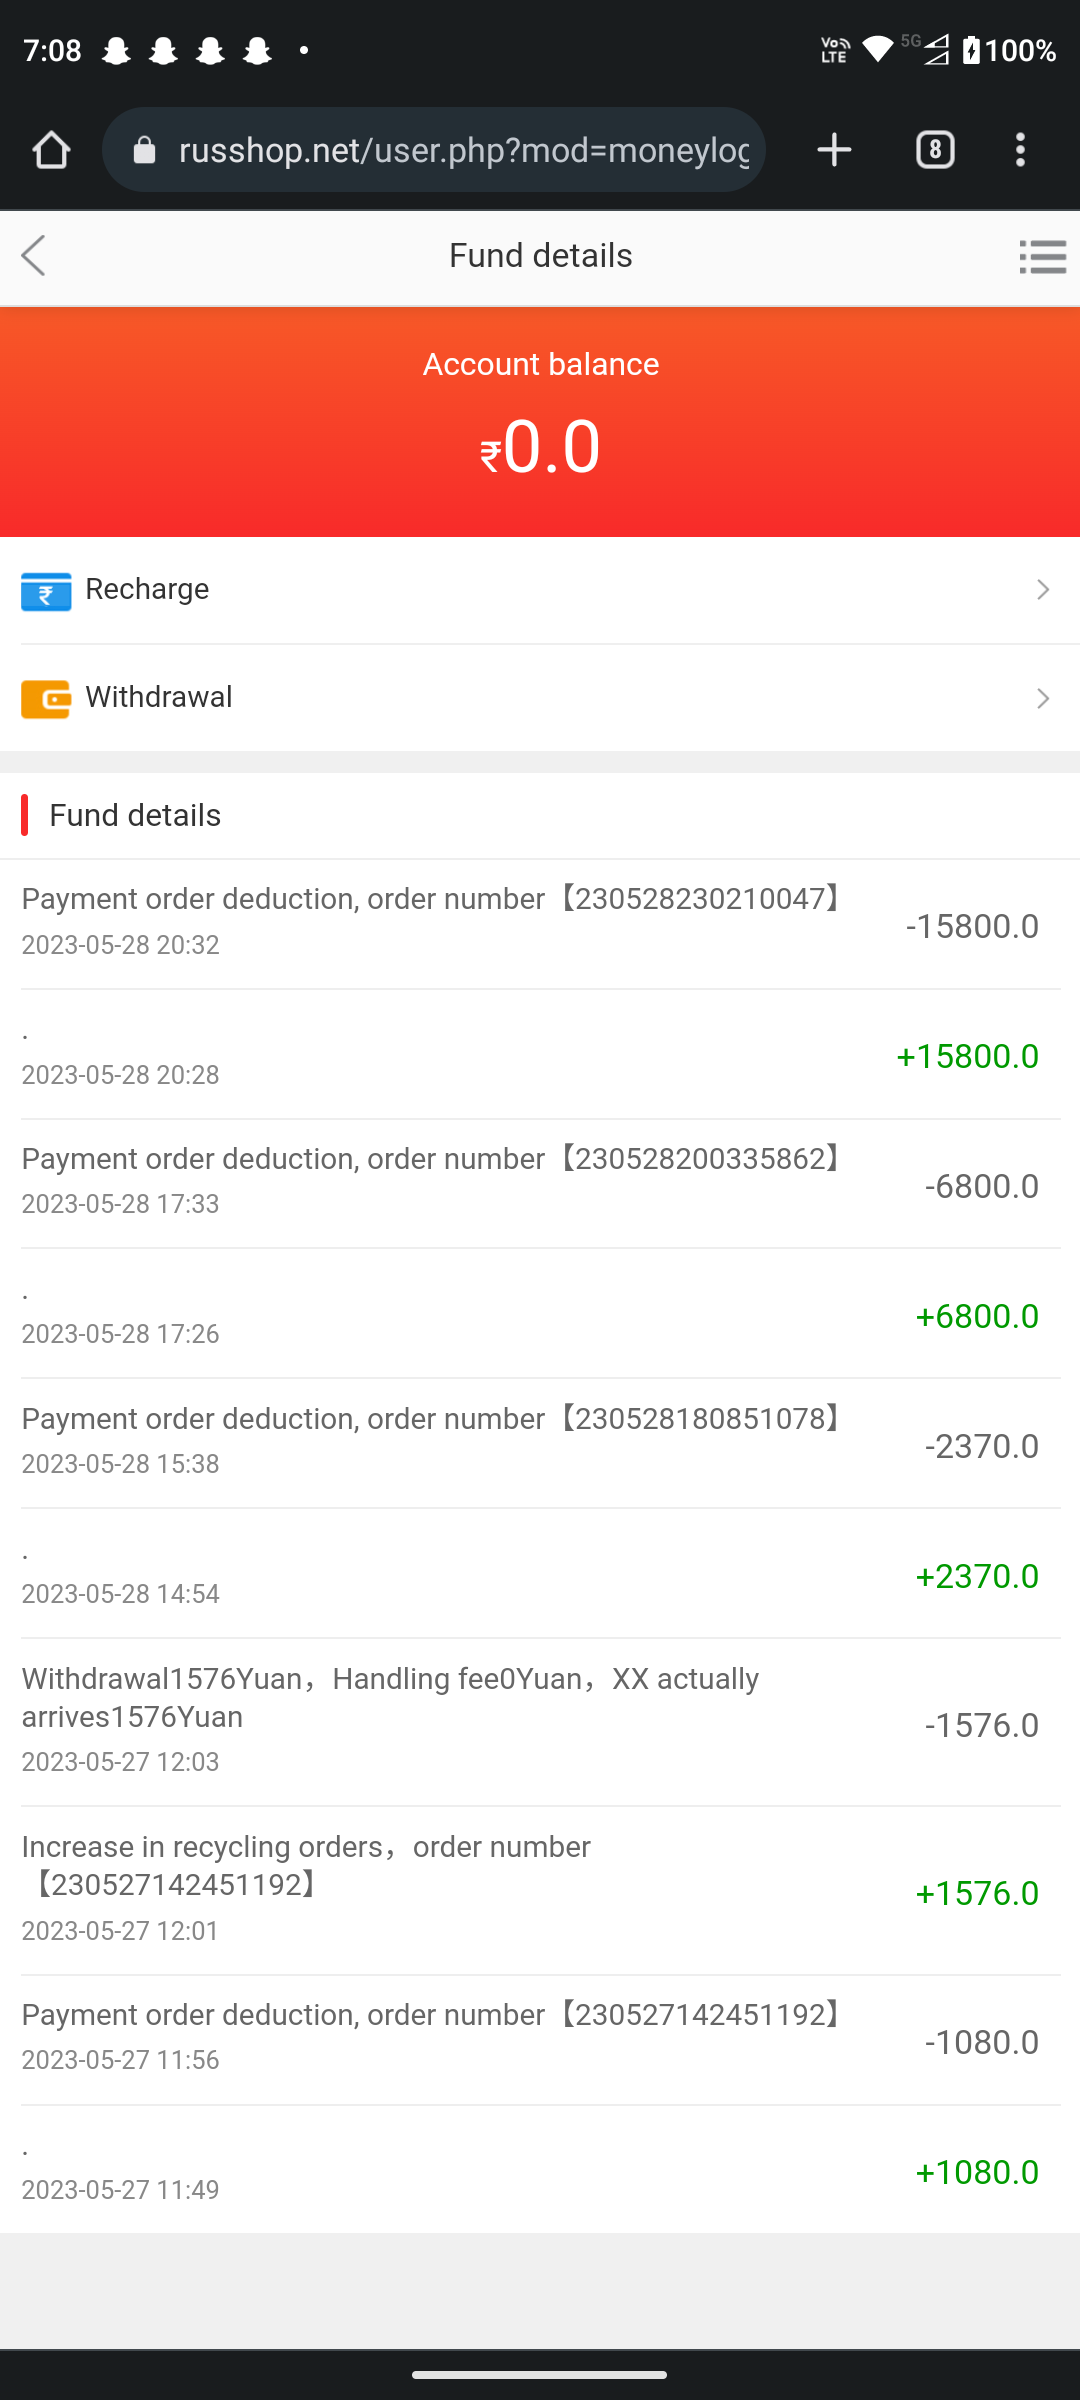Screen dimensions: 1080x2400
Task: Expand the Withdrawal row chevron
Action: point(1042,698)
